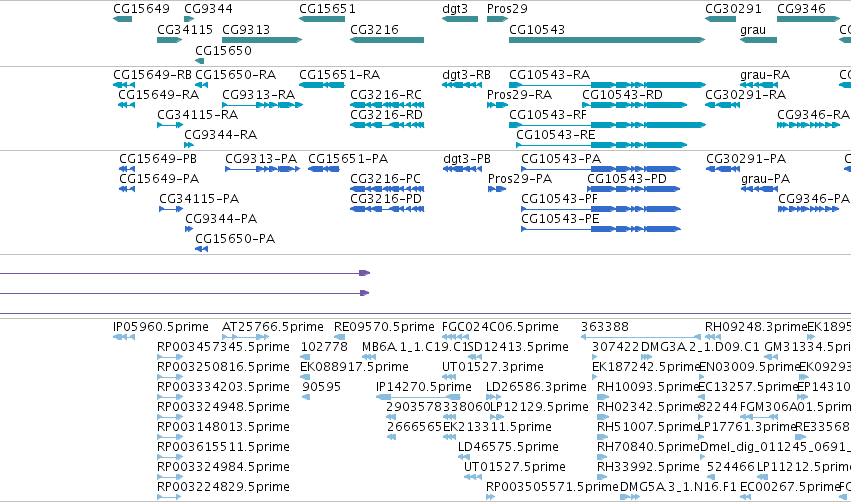The width and height of the screenshot is (851, 502).
Task: Click the 363388 feature label
Action: click(605, 327)
